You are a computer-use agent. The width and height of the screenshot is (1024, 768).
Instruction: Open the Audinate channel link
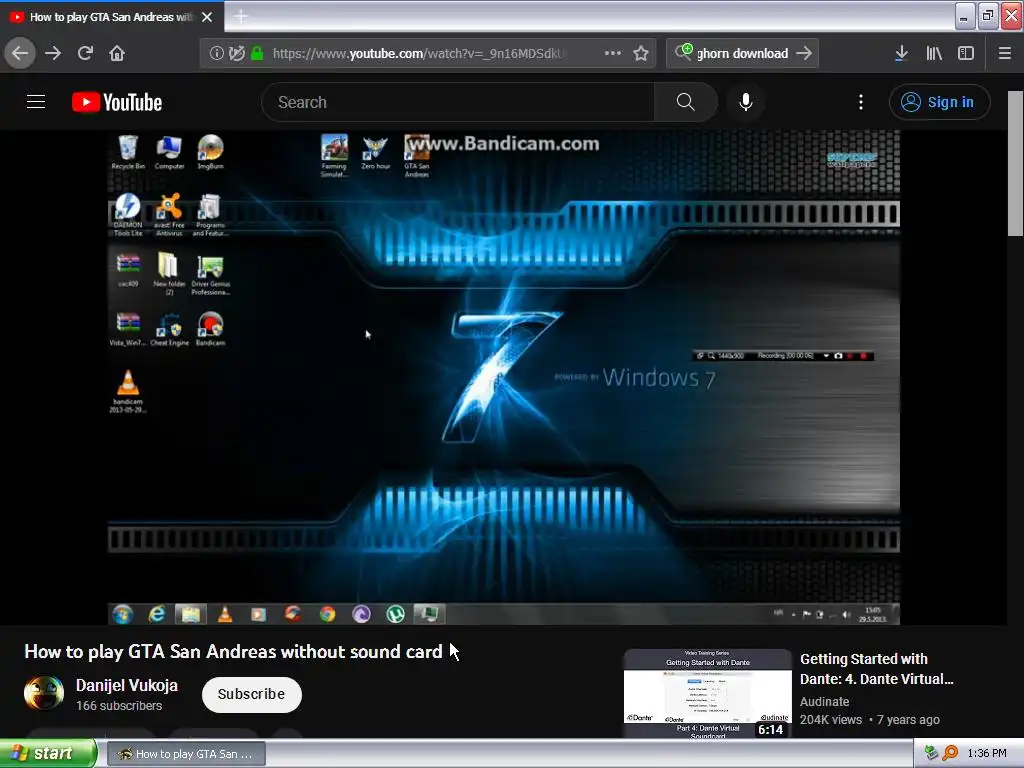pos(825,701)
